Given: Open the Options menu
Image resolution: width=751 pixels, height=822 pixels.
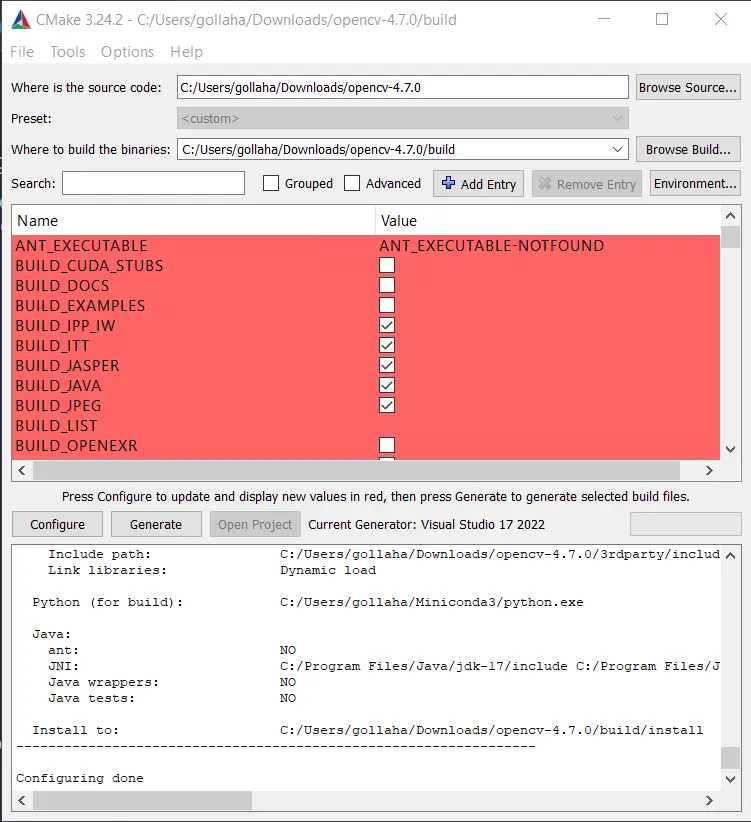Looking at the screenshot, I should click(x=127, y=52).
